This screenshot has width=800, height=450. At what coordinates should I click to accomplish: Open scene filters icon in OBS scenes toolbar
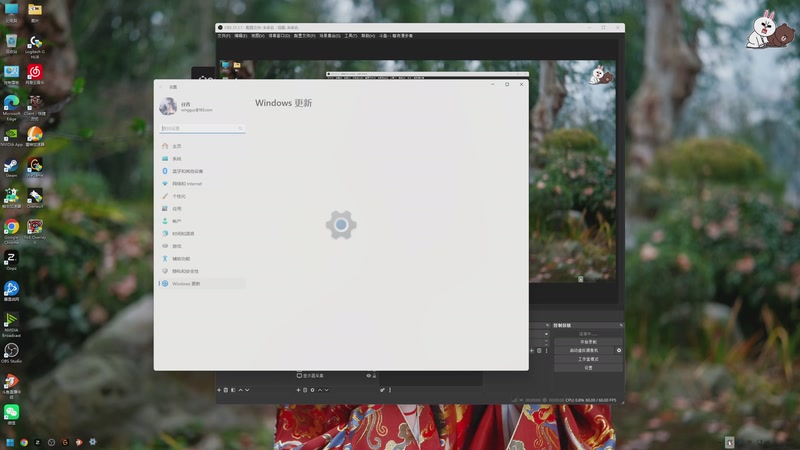point(233,390)
